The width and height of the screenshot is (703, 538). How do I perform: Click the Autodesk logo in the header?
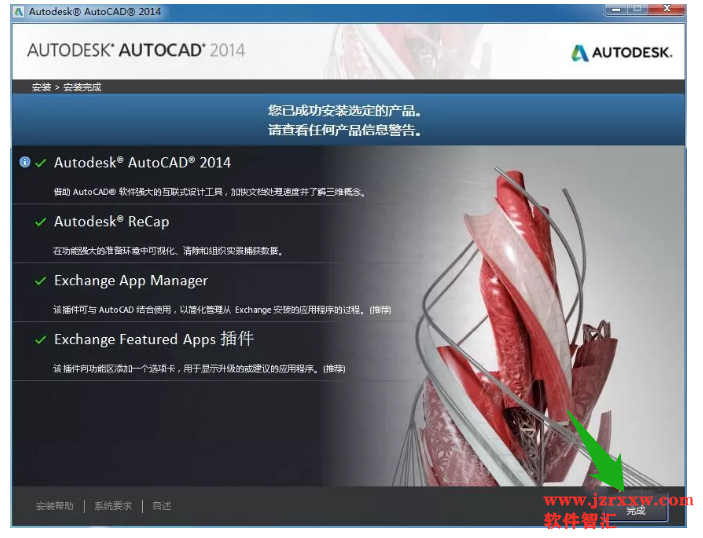[622, 53]
